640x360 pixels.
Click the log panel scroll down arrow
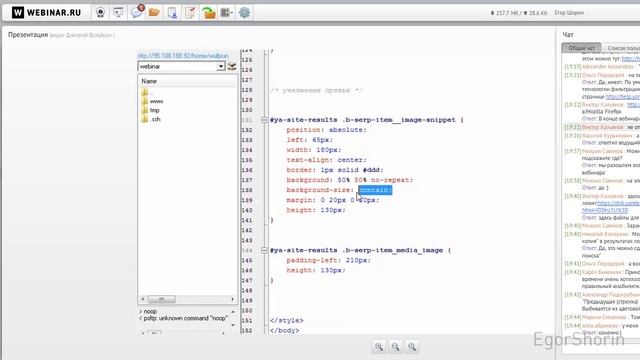click(x=233, y=325)
